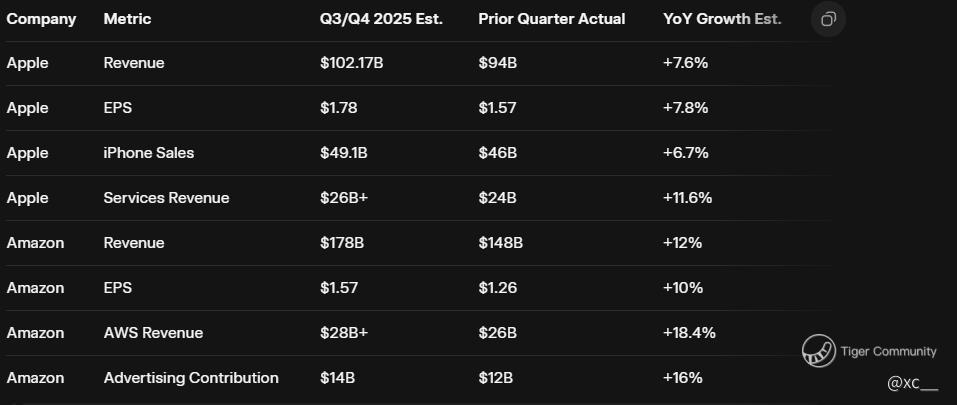Click the @xc__ username handle
Screen dimensions: 957x405
[912, 383]
